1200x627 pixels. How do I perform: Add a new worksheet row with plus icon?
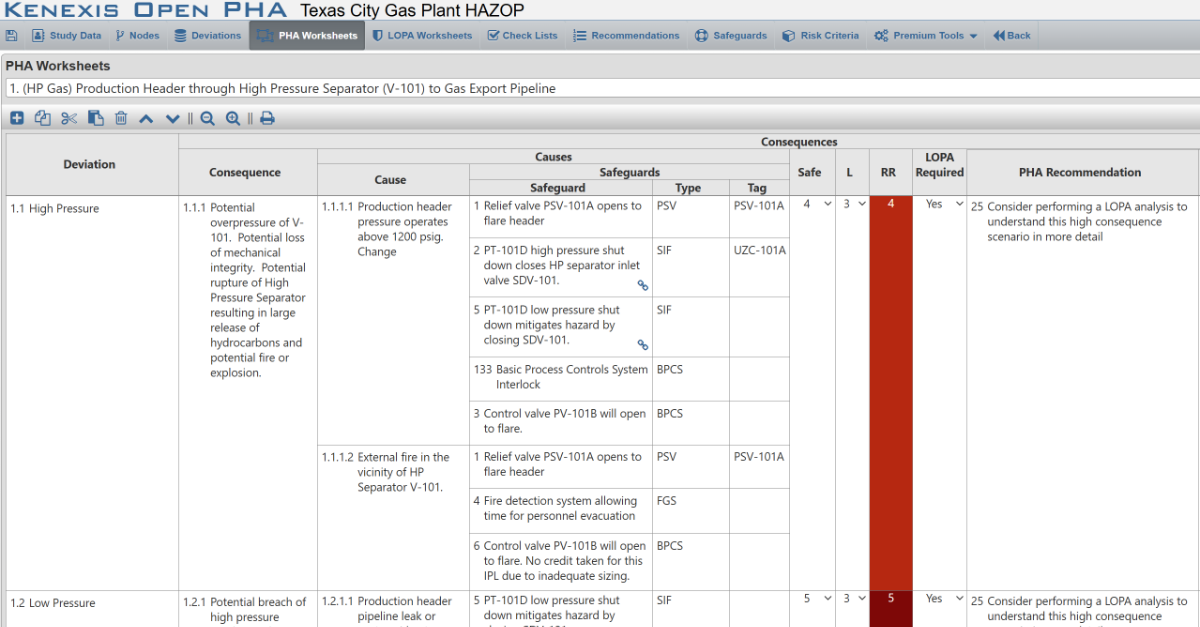click(17, 118)
